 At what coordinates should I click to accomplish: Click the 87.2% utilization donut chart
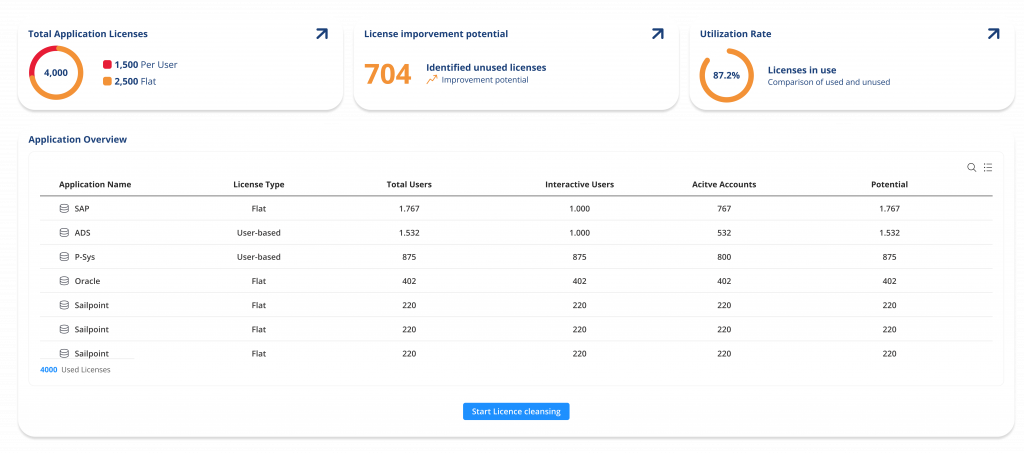coord(726,75)
